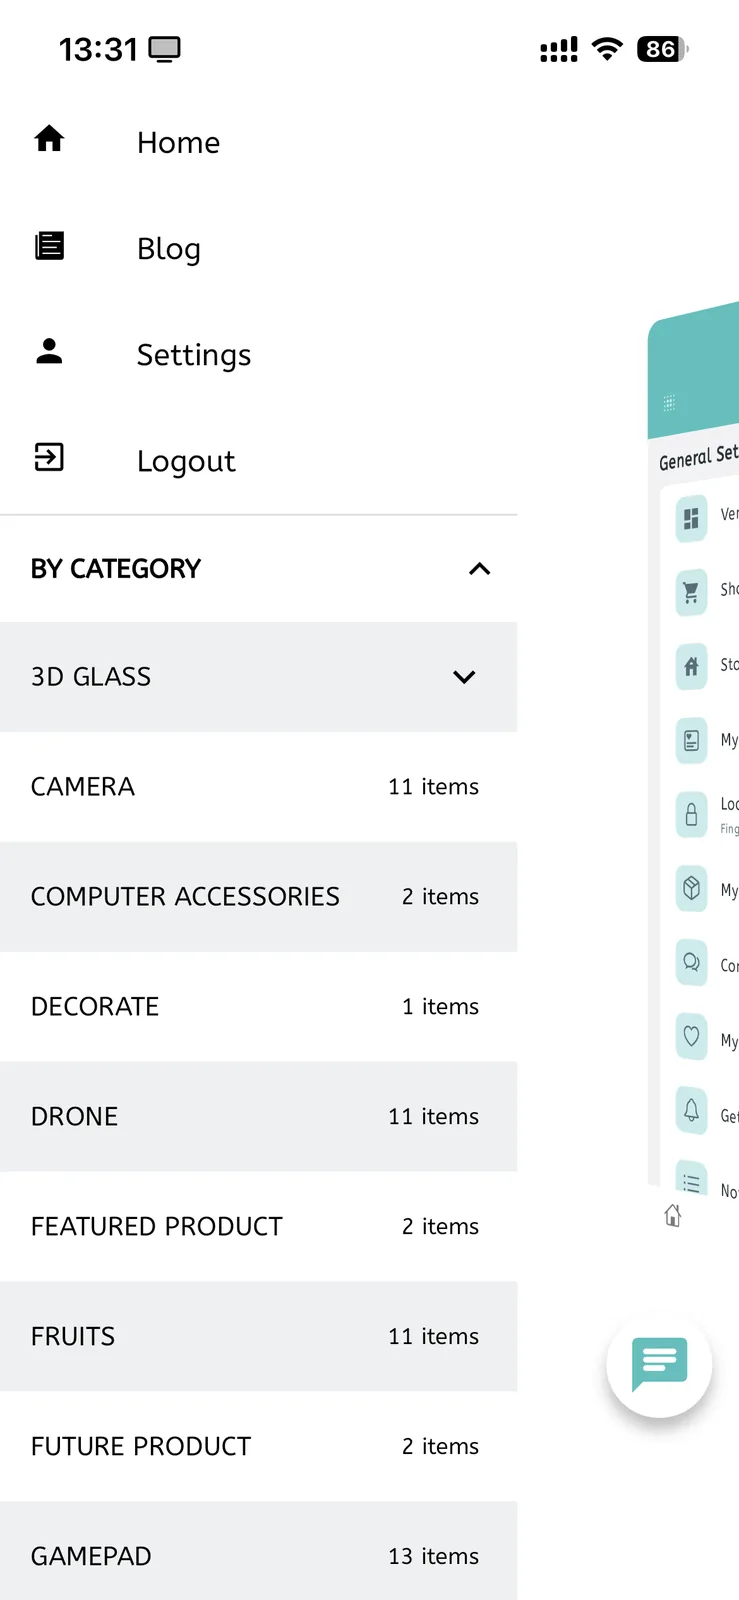Open the COMPUTER ACCESSORIES category

point(258,897)
